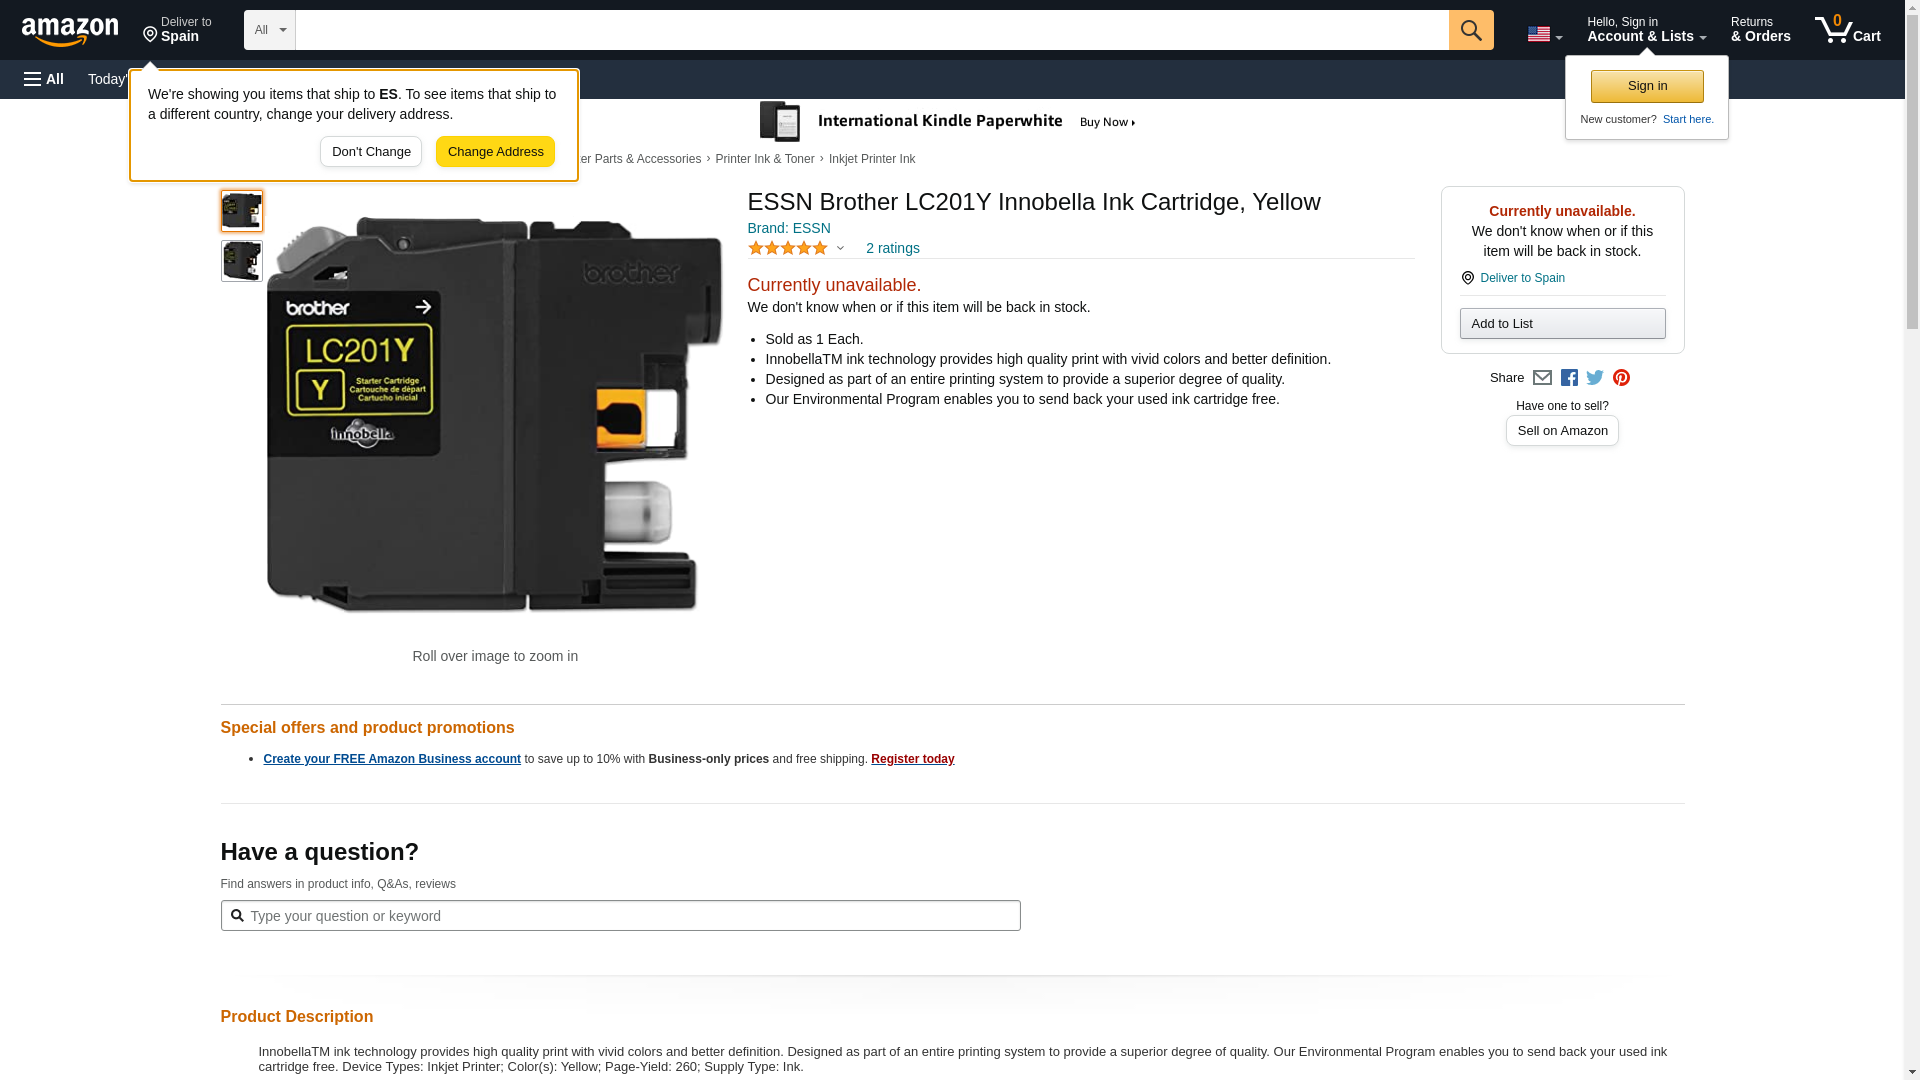The height and width of the screenshot is (1080, 1920).
Task: Share the product on Pinterest
Action: [x=1621, y=378]
